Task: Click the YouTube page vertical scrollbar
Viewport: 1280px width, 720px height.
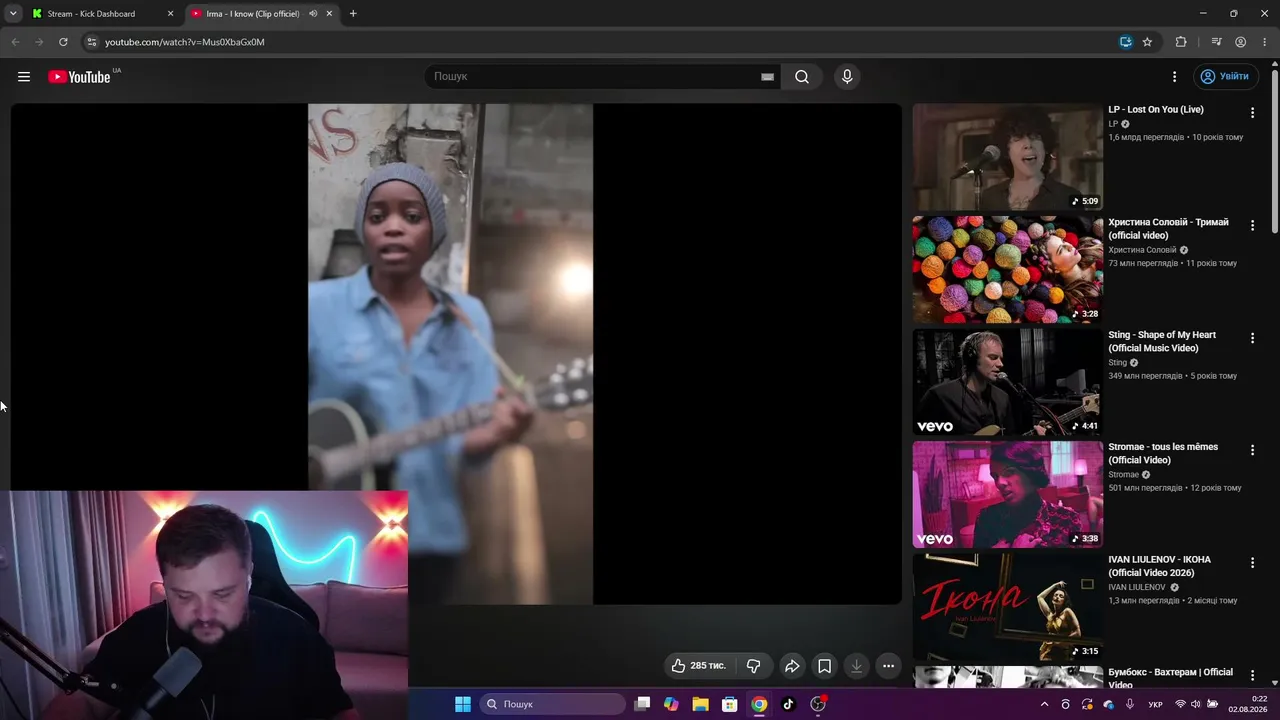Action: (1275, 150)
